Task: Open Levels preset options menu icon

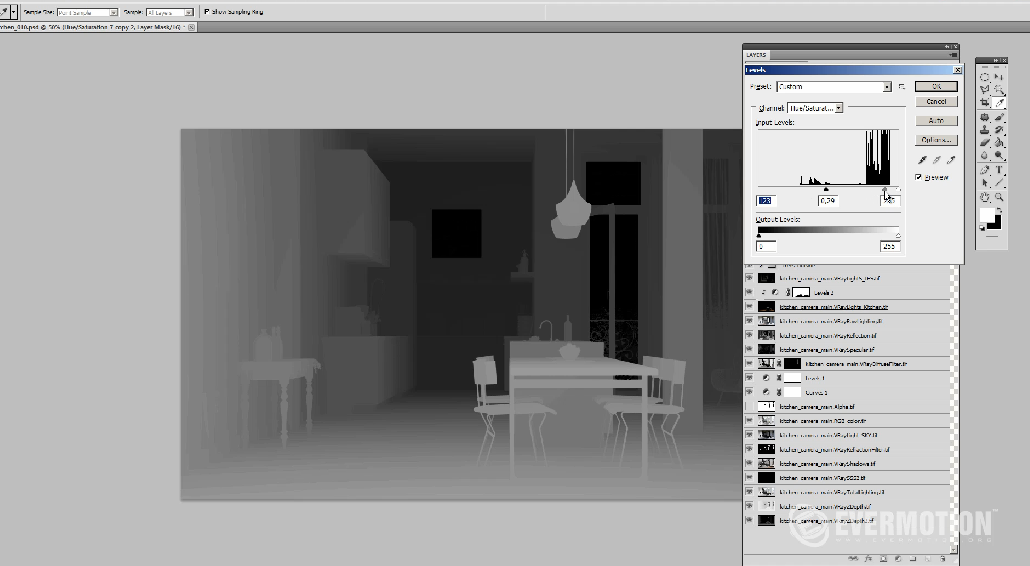Action: coord(902,86)
